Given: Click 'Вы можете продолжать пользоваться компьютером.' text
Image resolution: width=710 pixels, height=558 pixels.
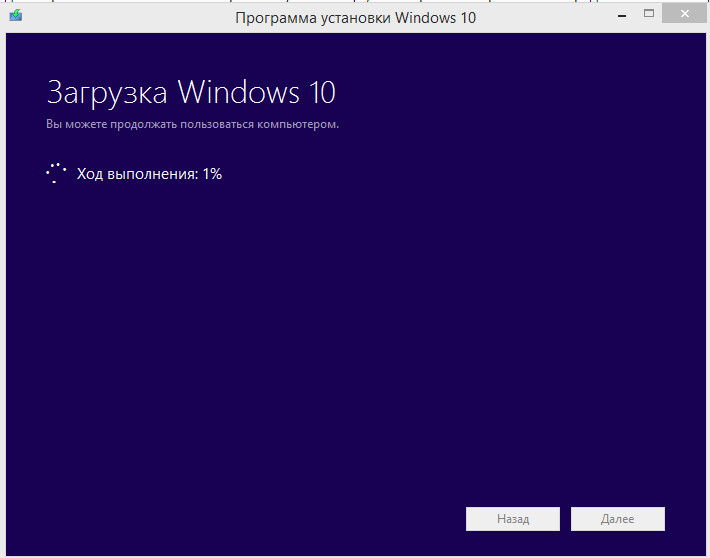Looking at the screenshot, I should (x=192, y=124).
